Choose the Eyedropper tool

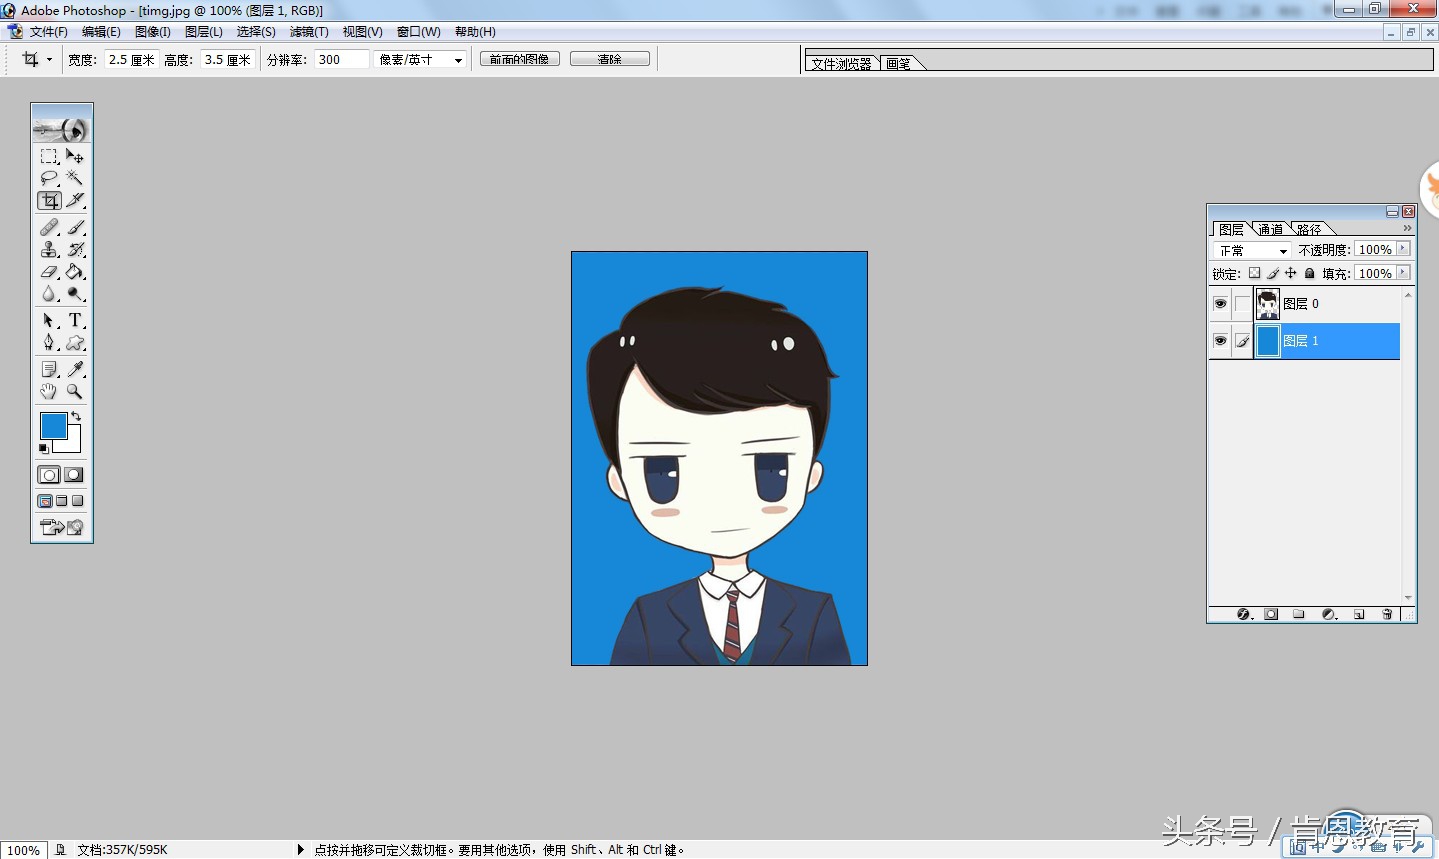click(75, 369)
